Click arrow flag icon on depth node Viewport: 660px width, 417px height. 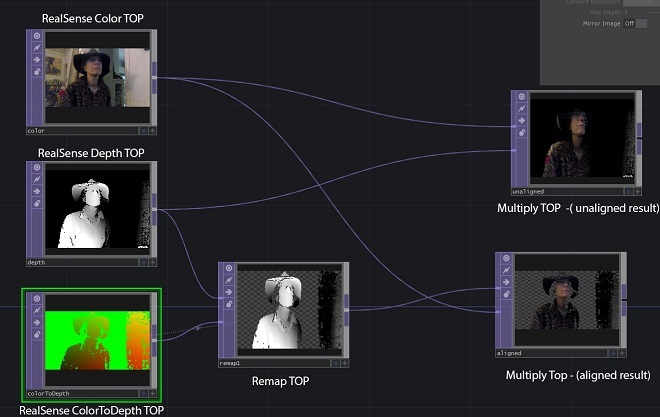click(37, 191)
